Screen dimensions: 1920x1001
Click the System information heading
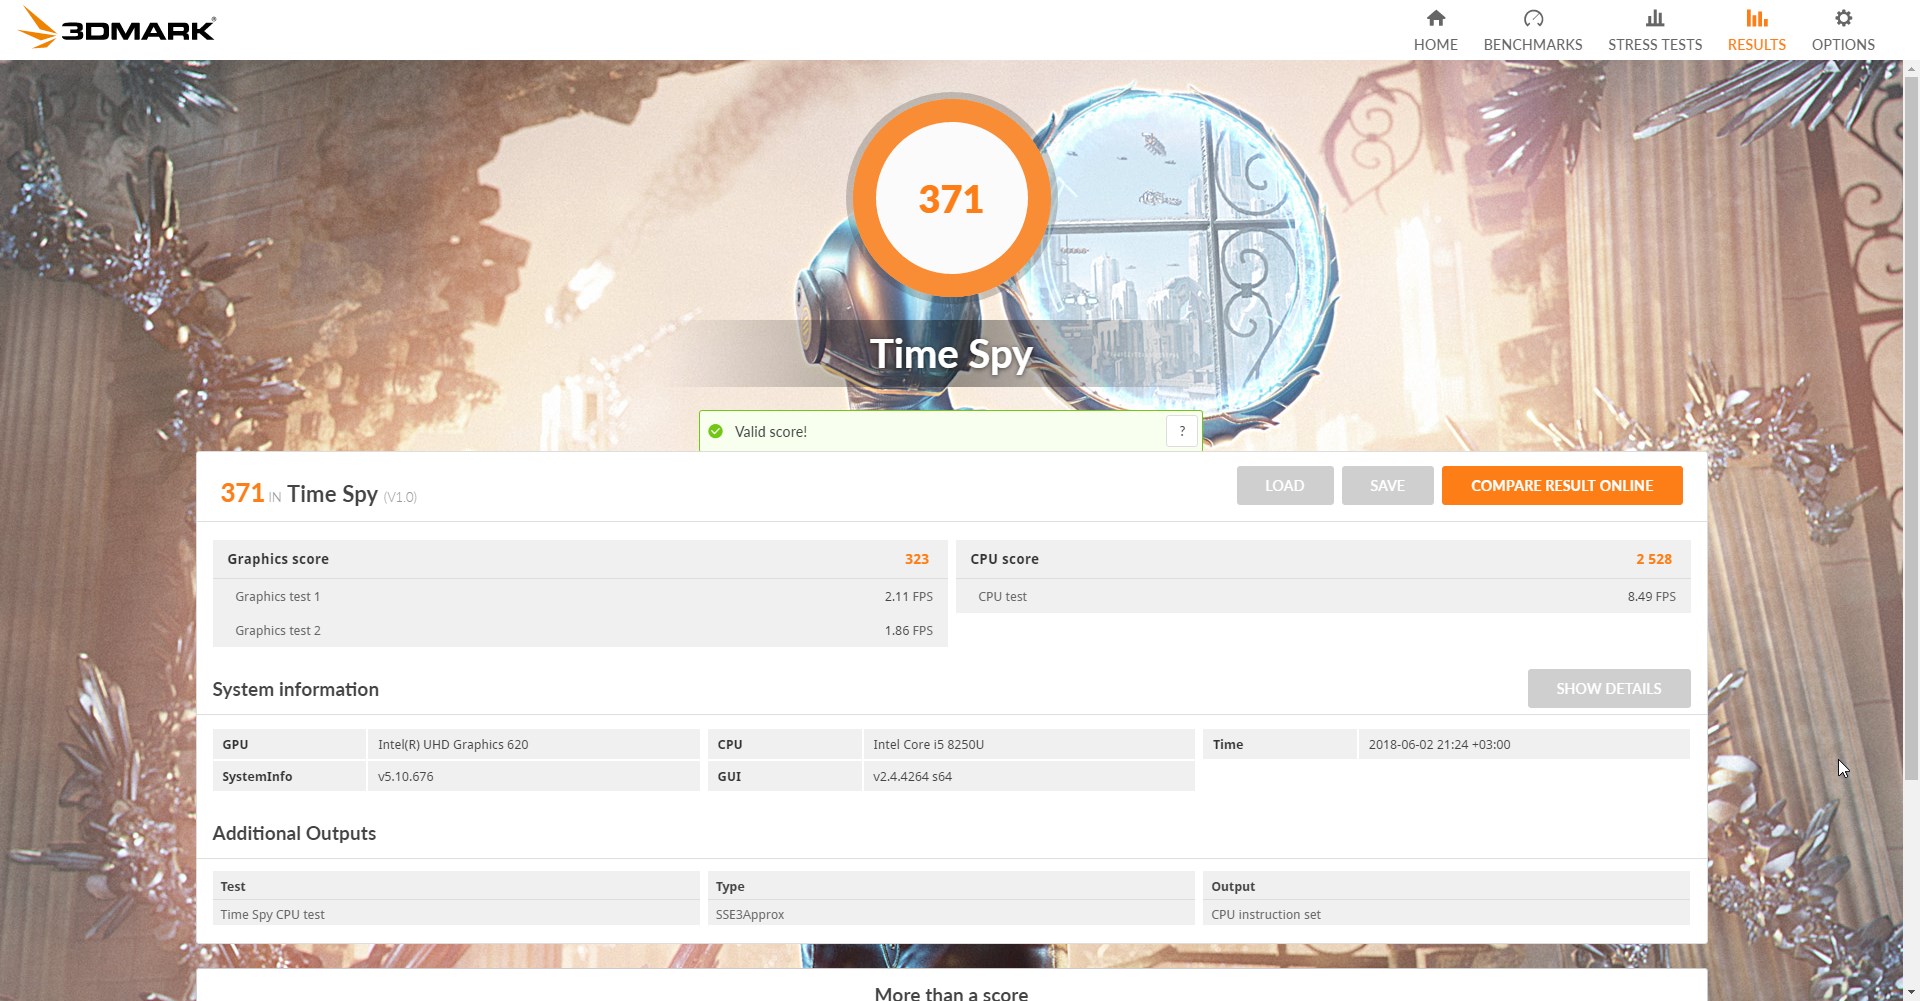point(296,690)
